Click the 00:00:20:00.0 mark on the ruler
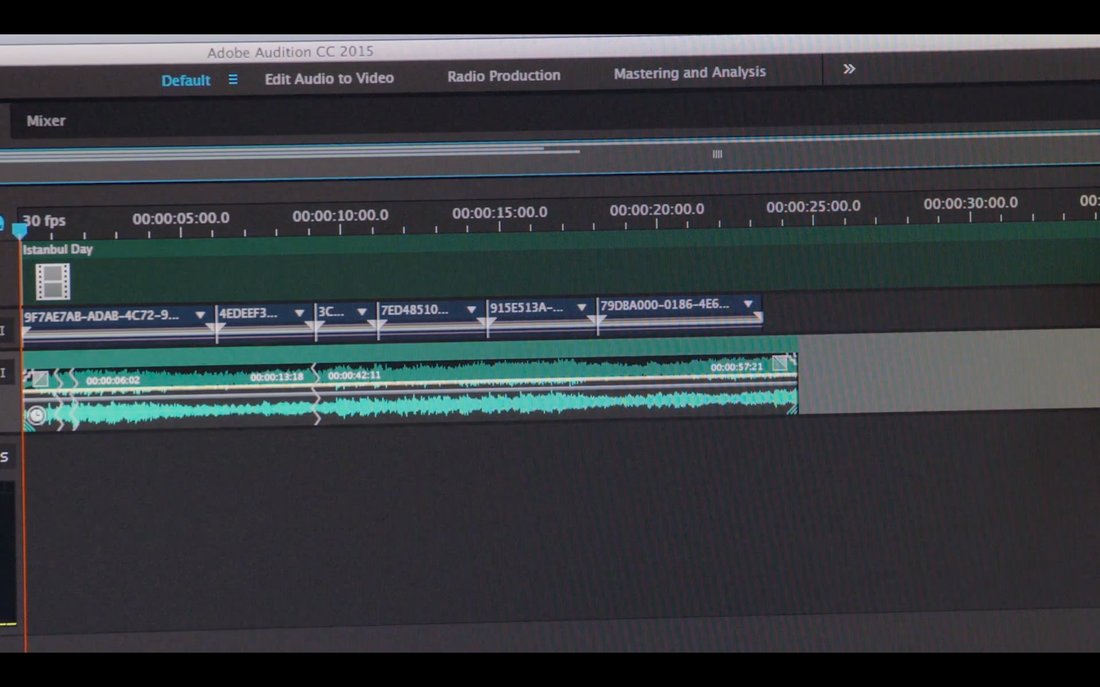Image resolution: width=1100 pixels, height=687 pixels. [657, 209]
